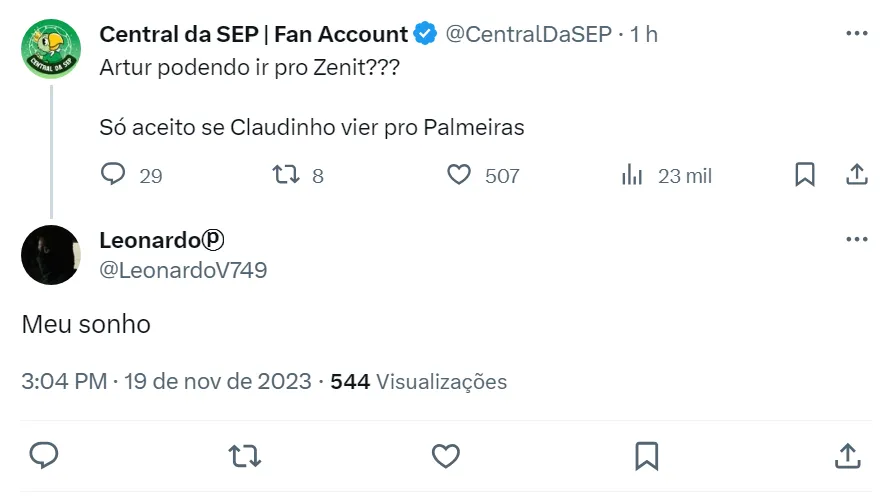Open more options for Leonardo's tweet
The width and height of the screenshot is (885, 500).
[x=856, y=240]
